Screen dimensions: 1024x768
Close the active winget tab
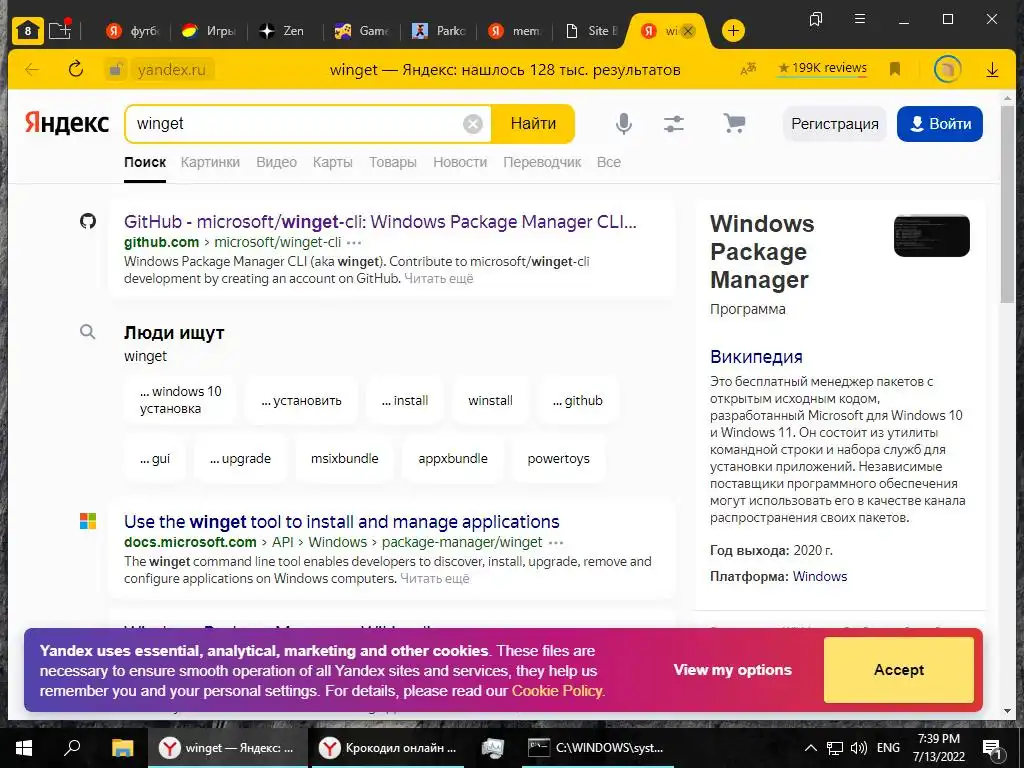pos(688,31)
